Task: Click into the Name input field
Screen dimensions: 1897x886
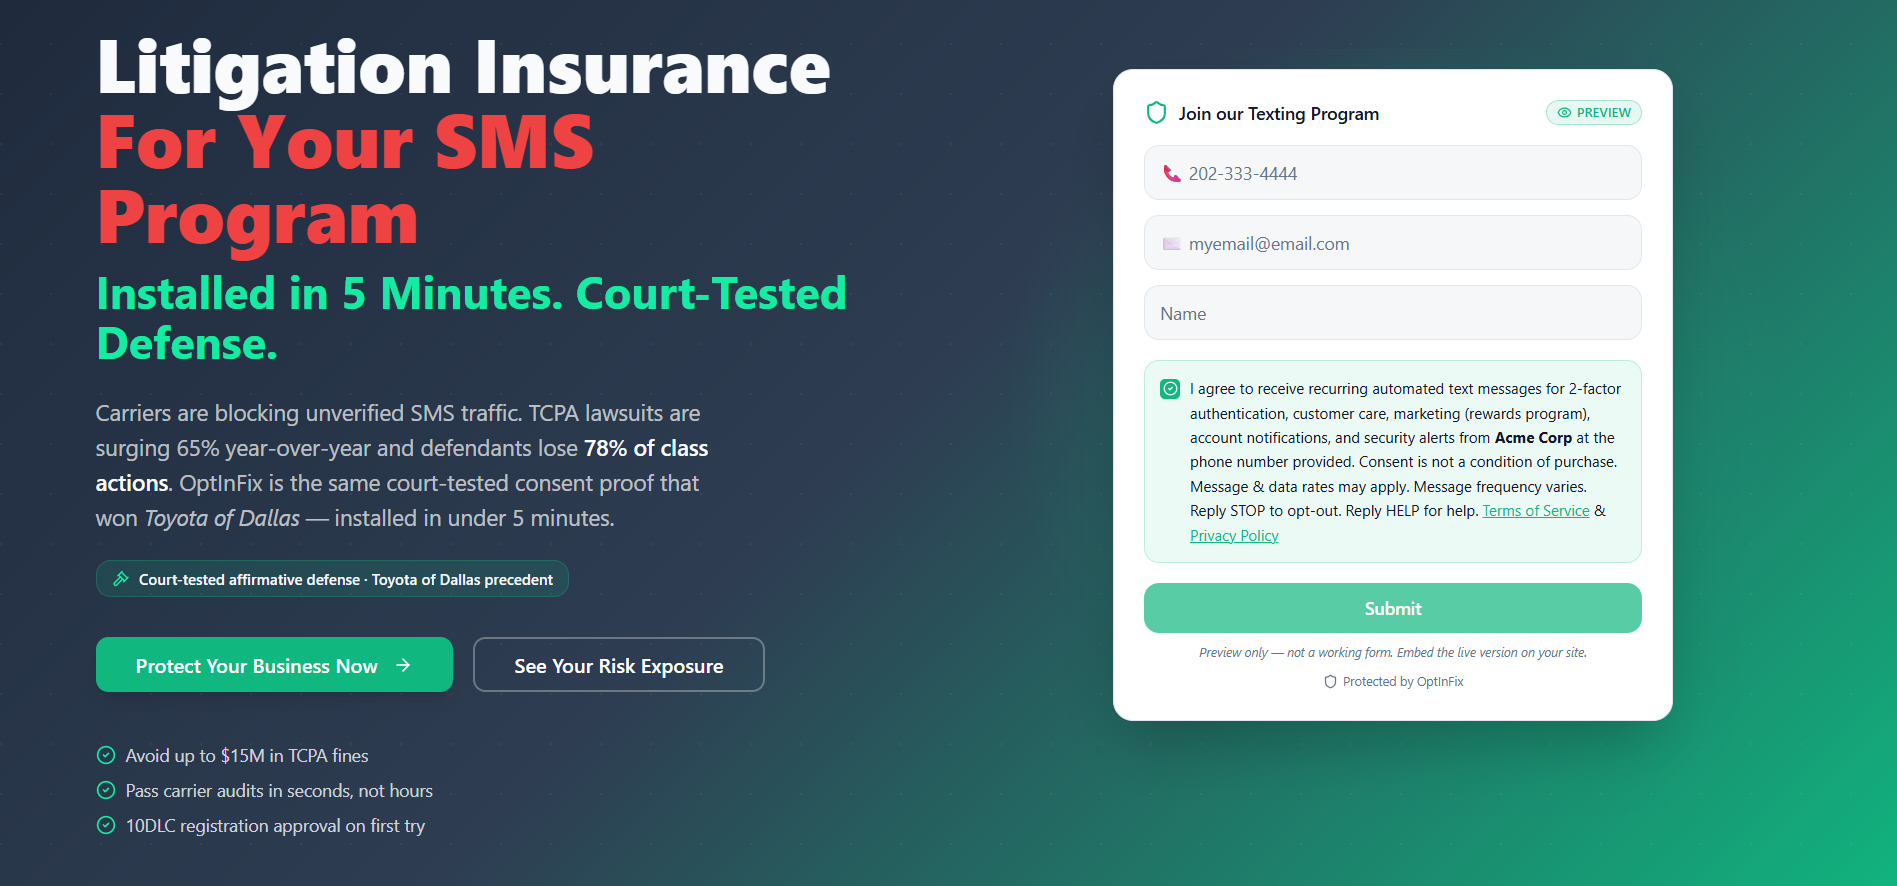Action: point(1392,314)
